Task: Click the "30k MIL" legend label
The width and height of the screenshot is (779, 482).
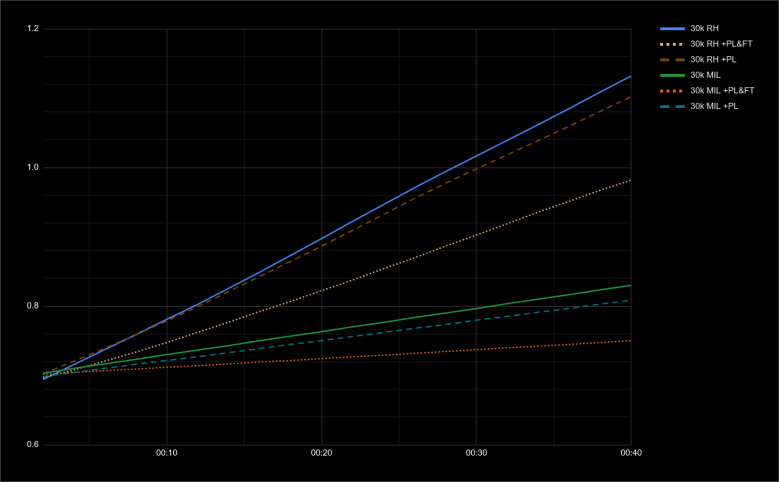Action: (704, 74)
